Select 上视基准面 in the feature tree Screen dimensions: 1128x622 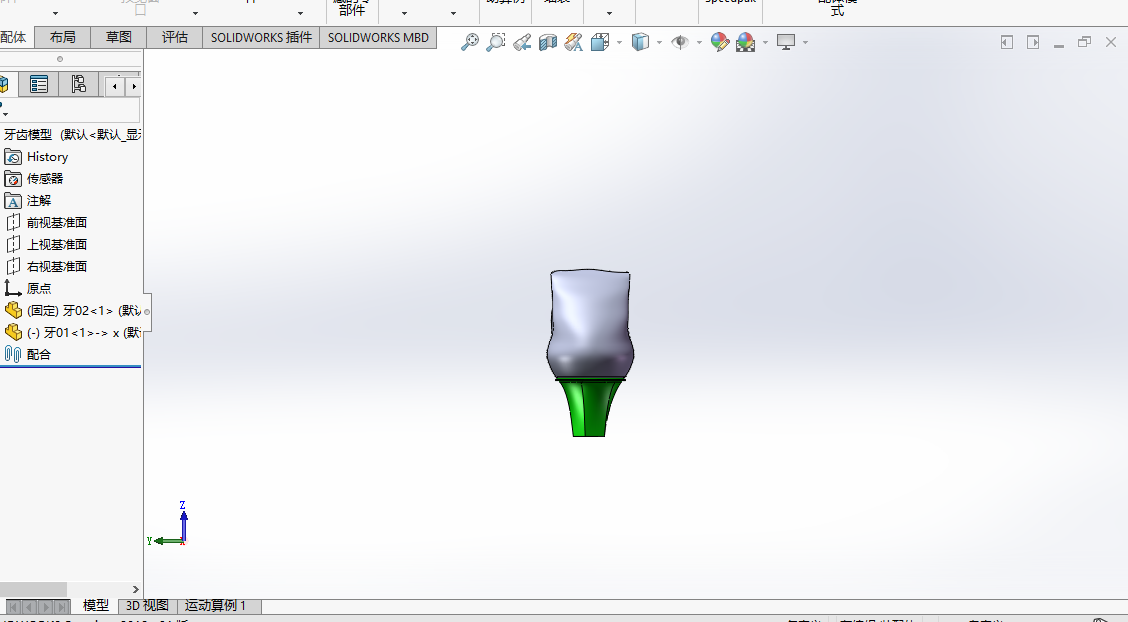[x=57, y=244]
